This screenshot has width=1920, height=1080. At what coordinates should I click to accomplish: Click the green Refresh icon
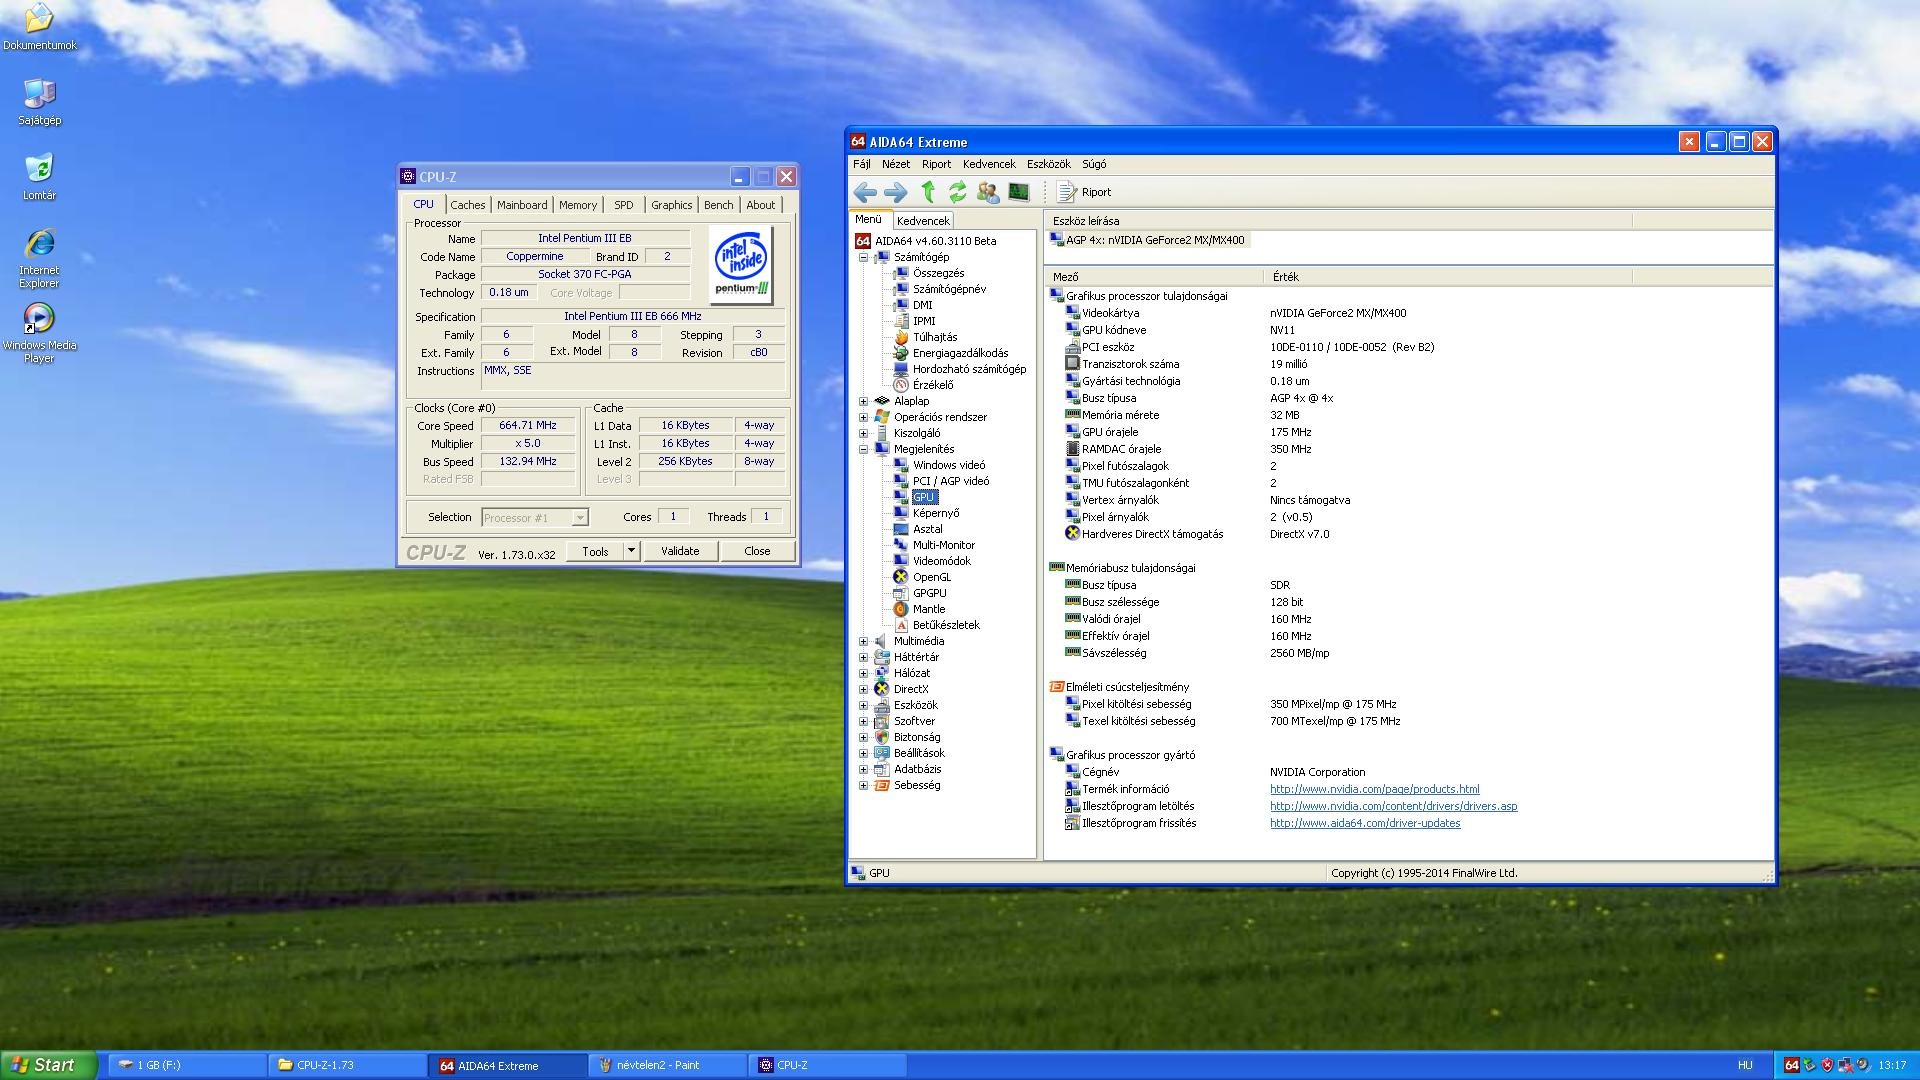957,192
